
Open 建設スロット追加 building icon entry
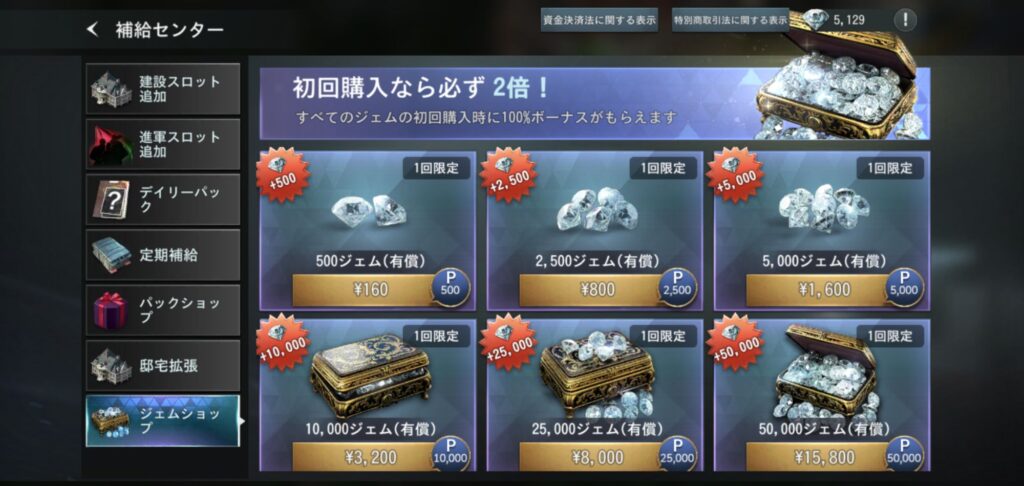pyautogui.click(x=111, y=89)
